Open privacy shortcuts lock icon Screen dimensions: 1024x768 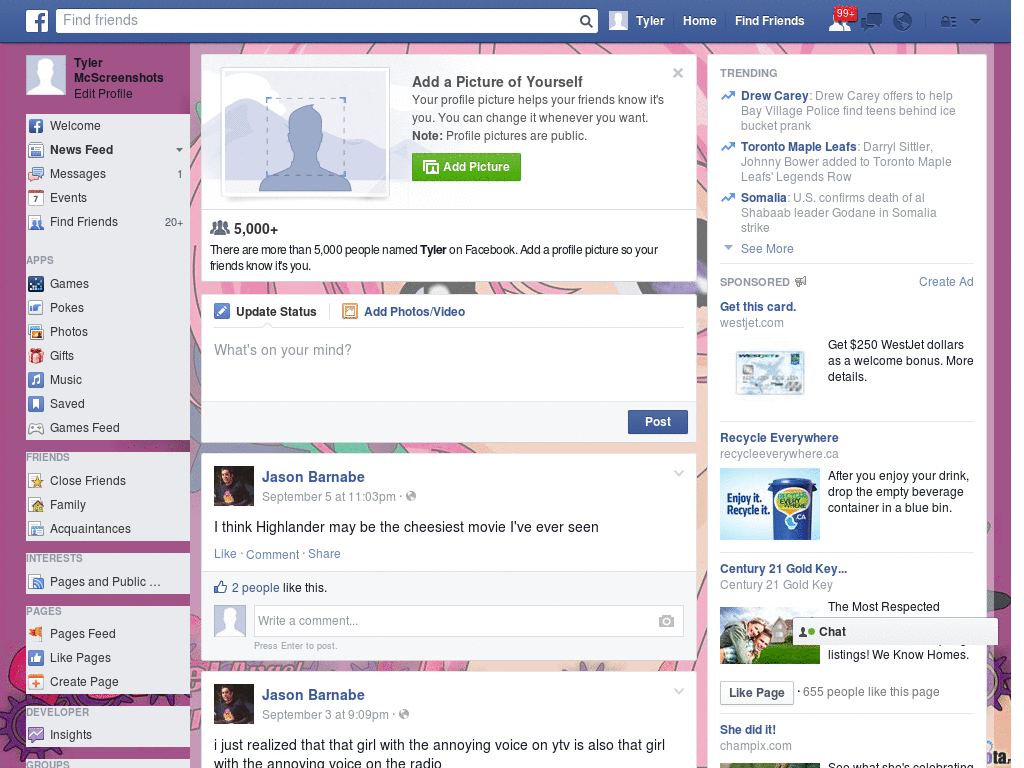tap(948, 22)
